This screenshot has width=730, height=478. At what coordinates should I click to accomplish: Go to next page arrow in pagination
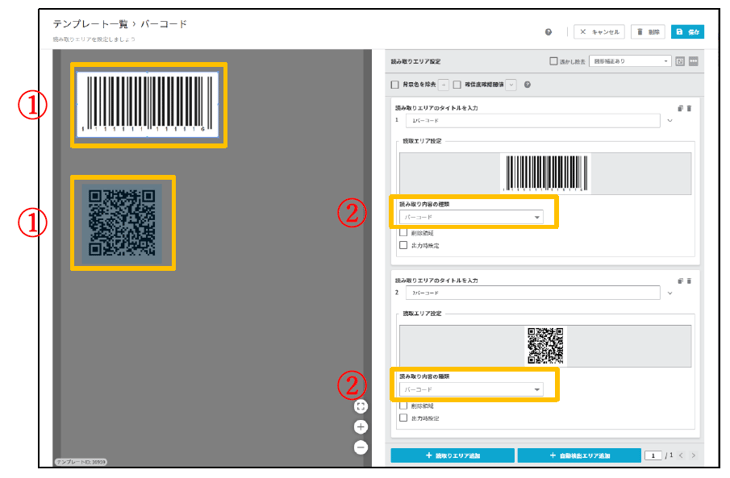point(693,456)
